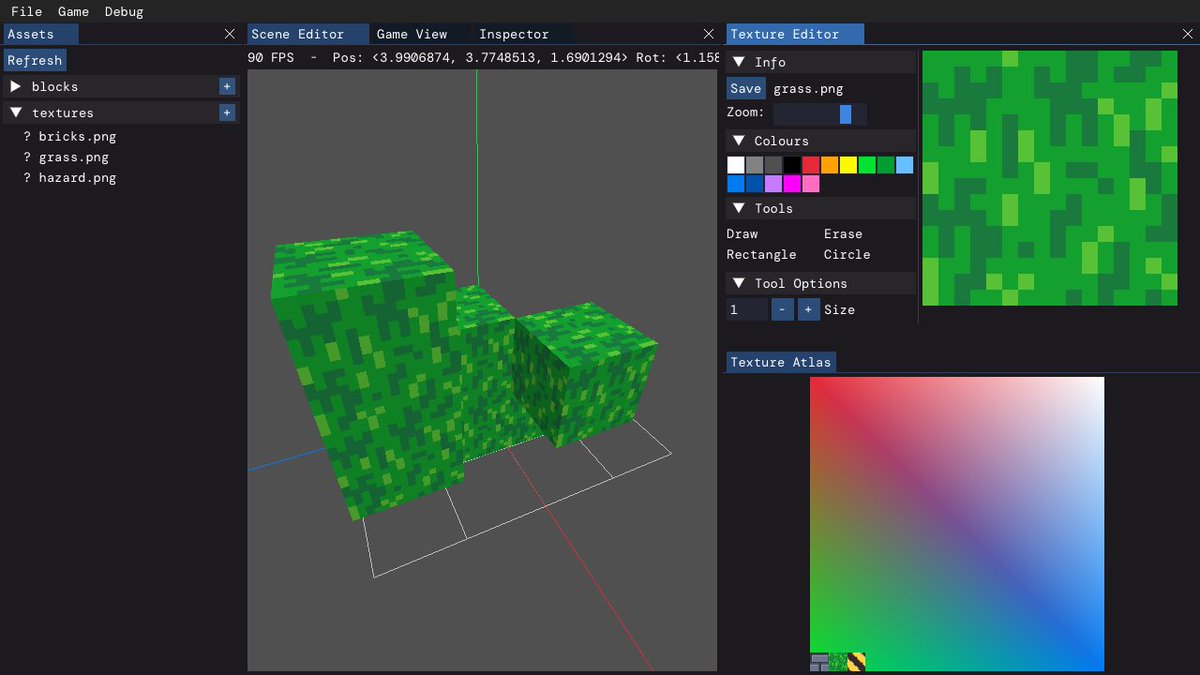The image size is (1200, 675).
Task: Expand the blocks folder
Action: [x=15, y=87]
